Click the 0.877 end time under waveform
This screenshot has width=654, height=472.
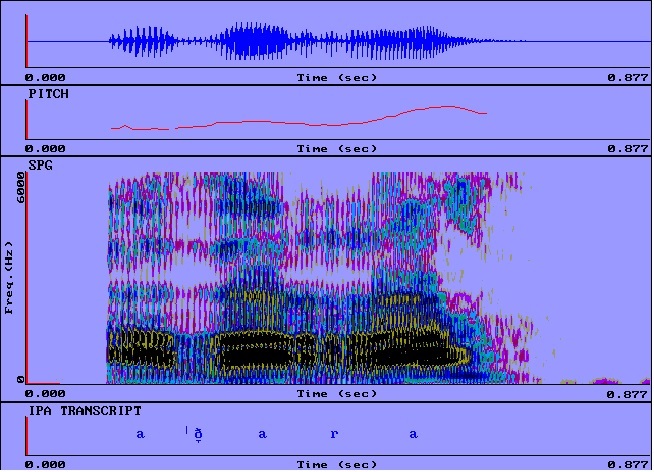click(x=628, y=78)
